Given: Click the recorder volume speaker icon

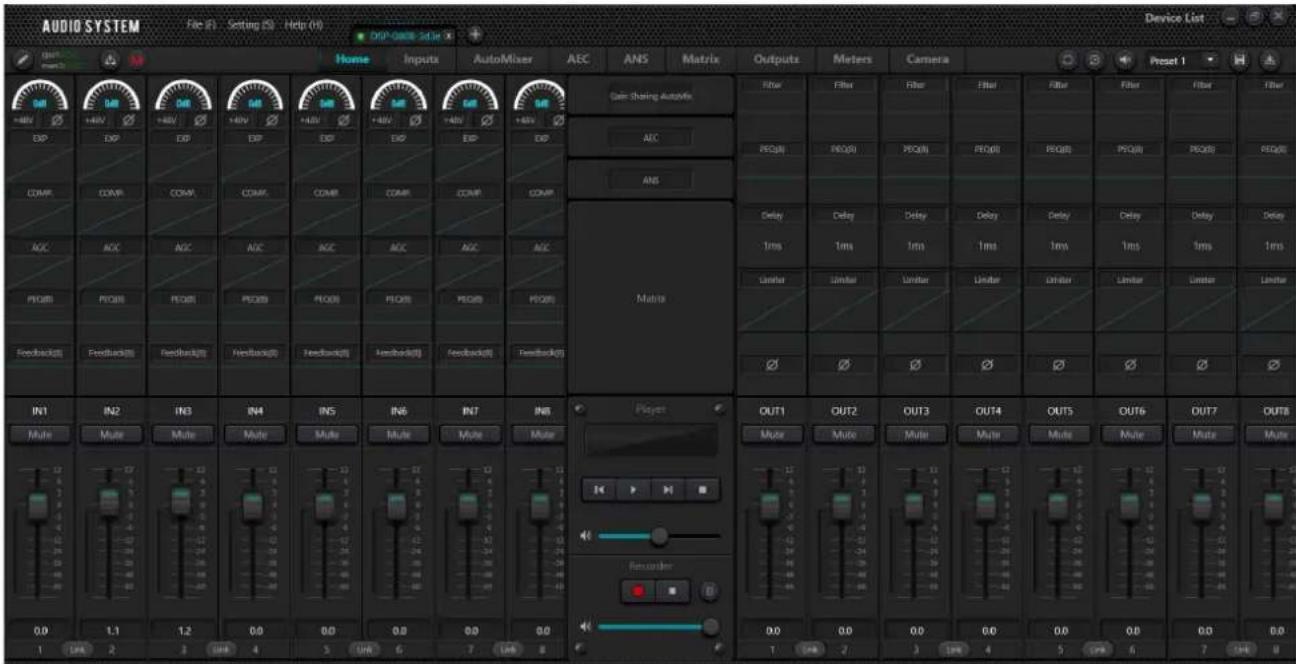Looking at the screenshot, I should [x=583, y=627].
